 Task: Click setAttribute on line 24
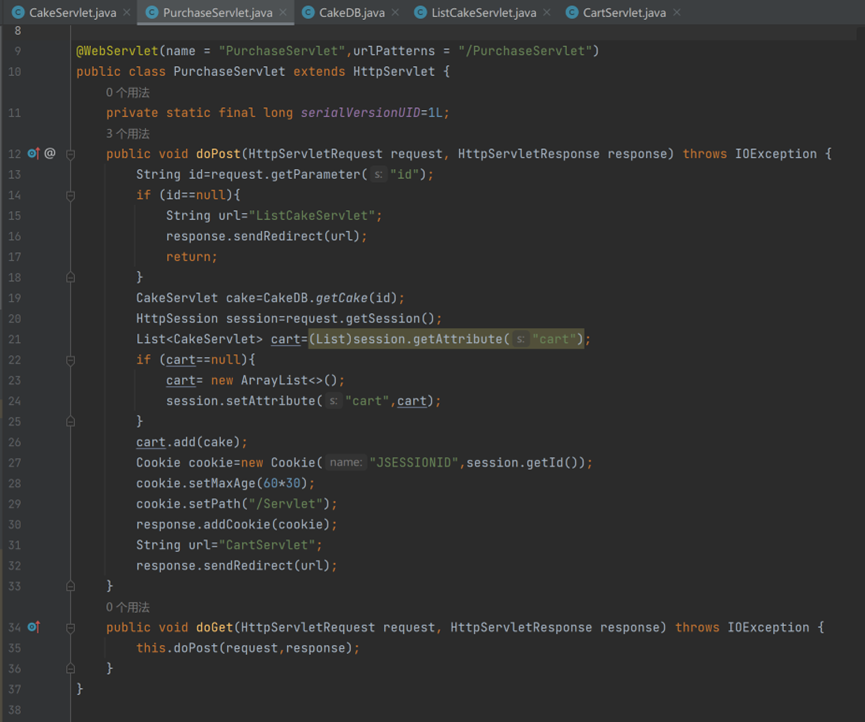270,401
